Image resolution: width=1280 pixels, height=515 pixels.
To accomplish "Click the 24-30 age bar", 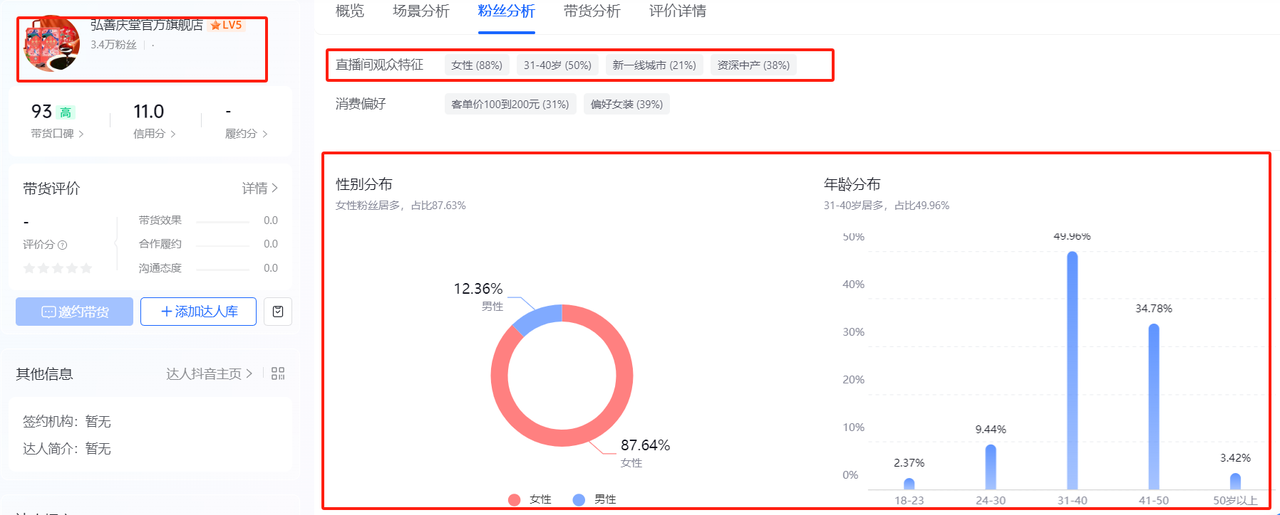I will click(990, 467).
